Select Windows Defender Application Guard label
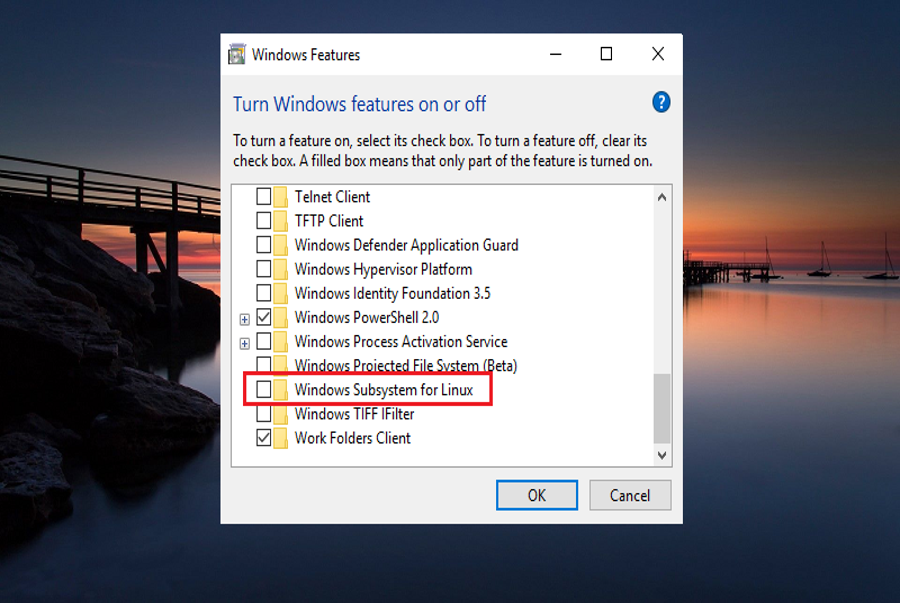This screenshot has width=900, height=603. 406,245
